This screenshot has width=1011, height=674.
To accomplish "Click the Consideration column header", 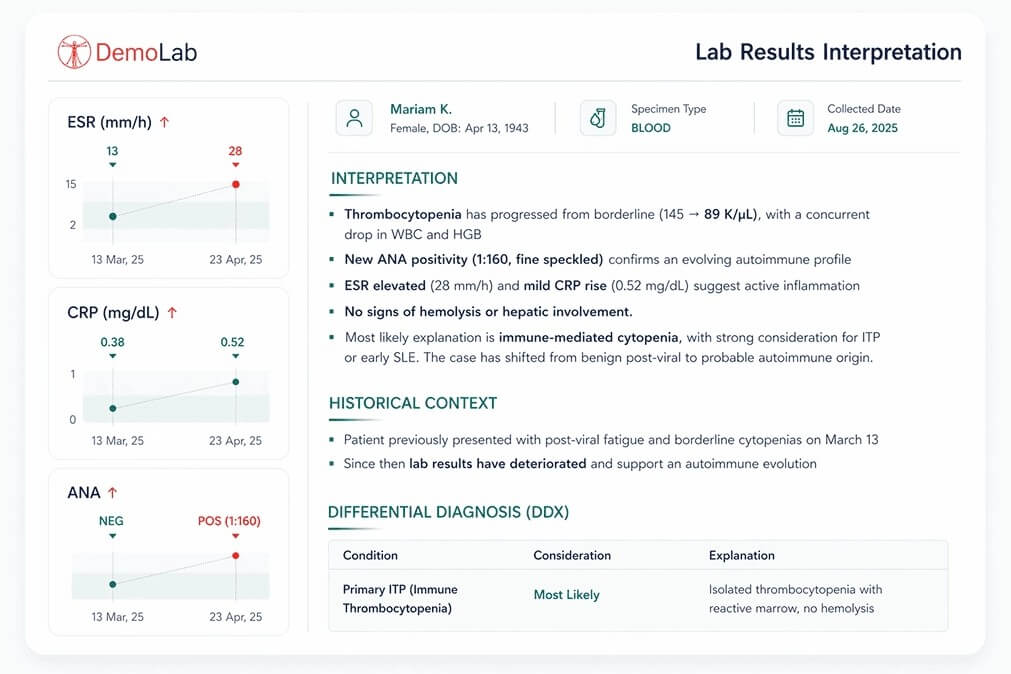I will pos(572,555).
